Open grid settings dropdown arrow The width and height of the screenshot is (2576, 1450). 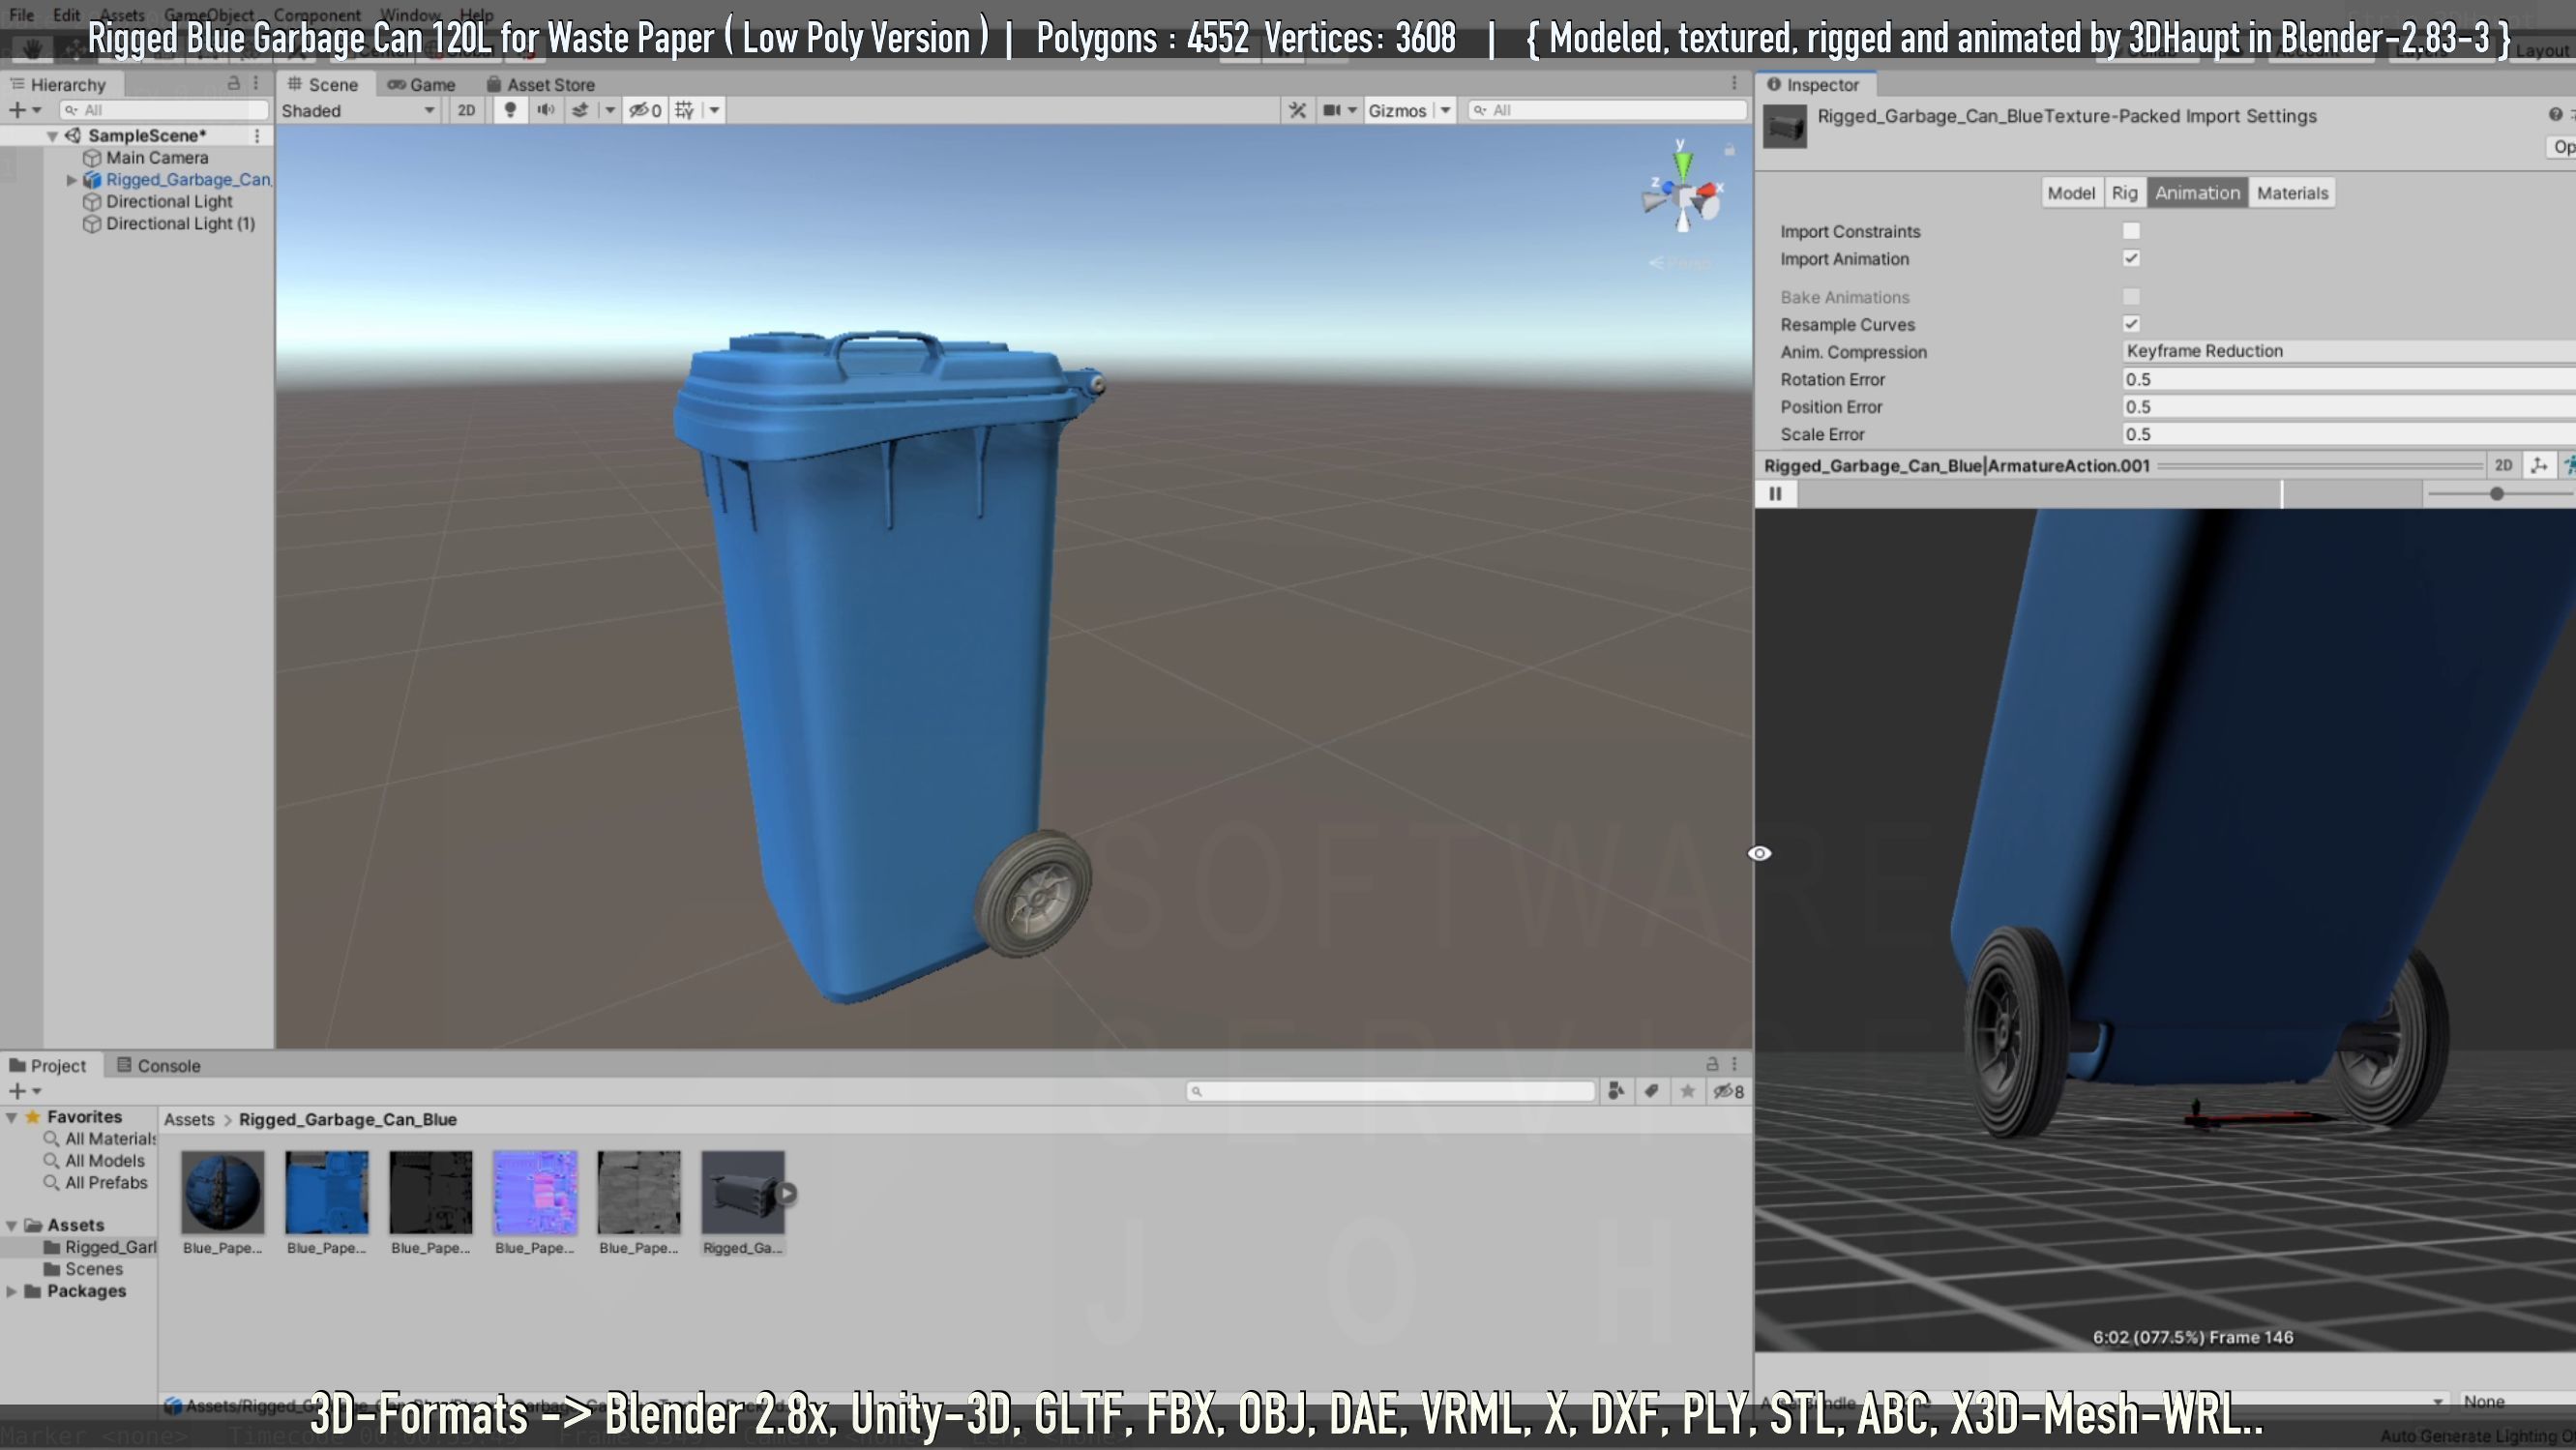pos(714,110)
